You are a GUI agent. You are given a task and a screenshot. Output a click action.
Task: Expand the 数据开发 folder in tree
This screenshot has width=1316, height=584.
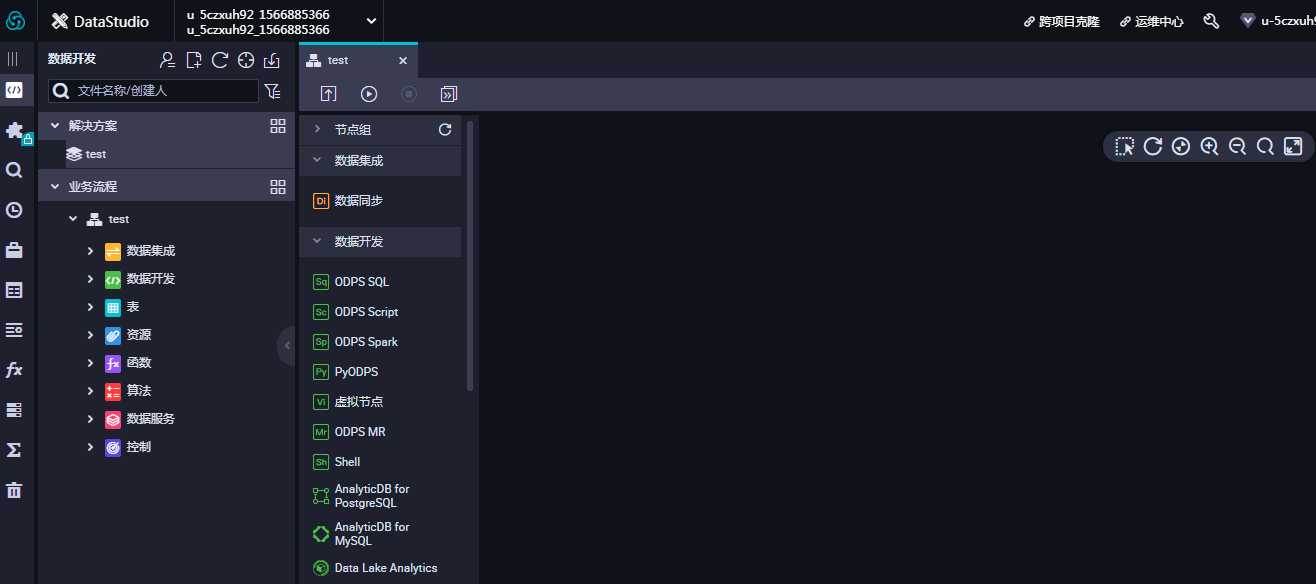[90, 279]
